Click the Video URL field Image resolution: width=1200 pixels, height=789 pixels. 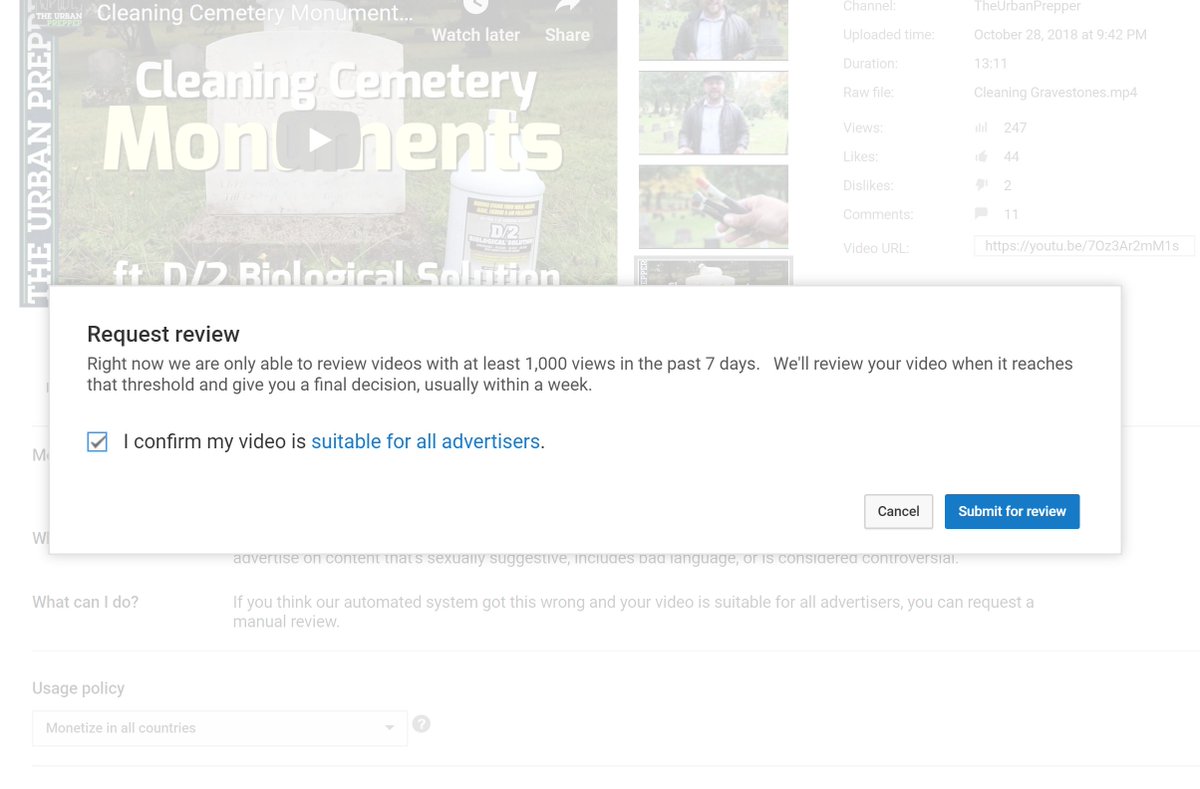1084,246
